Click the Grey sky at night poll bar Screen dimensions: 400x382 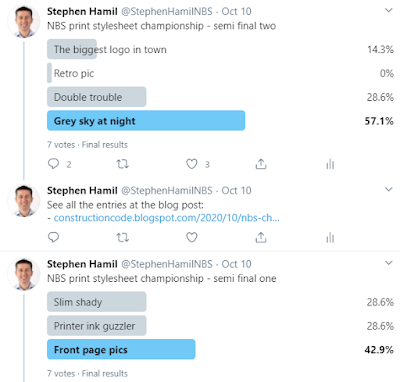(x=146, y=121)
